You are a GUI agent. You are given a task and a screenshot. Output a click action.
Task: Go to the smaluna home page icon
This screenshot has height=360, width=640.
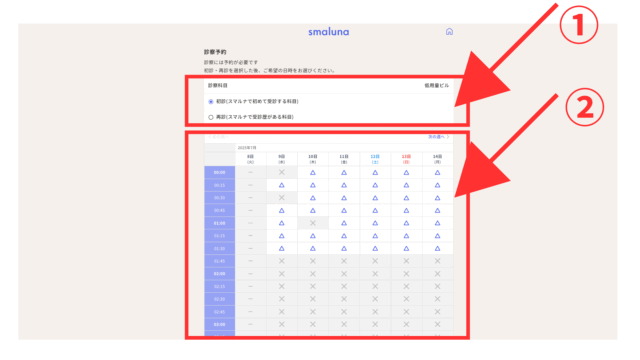[x=449, y=31]
